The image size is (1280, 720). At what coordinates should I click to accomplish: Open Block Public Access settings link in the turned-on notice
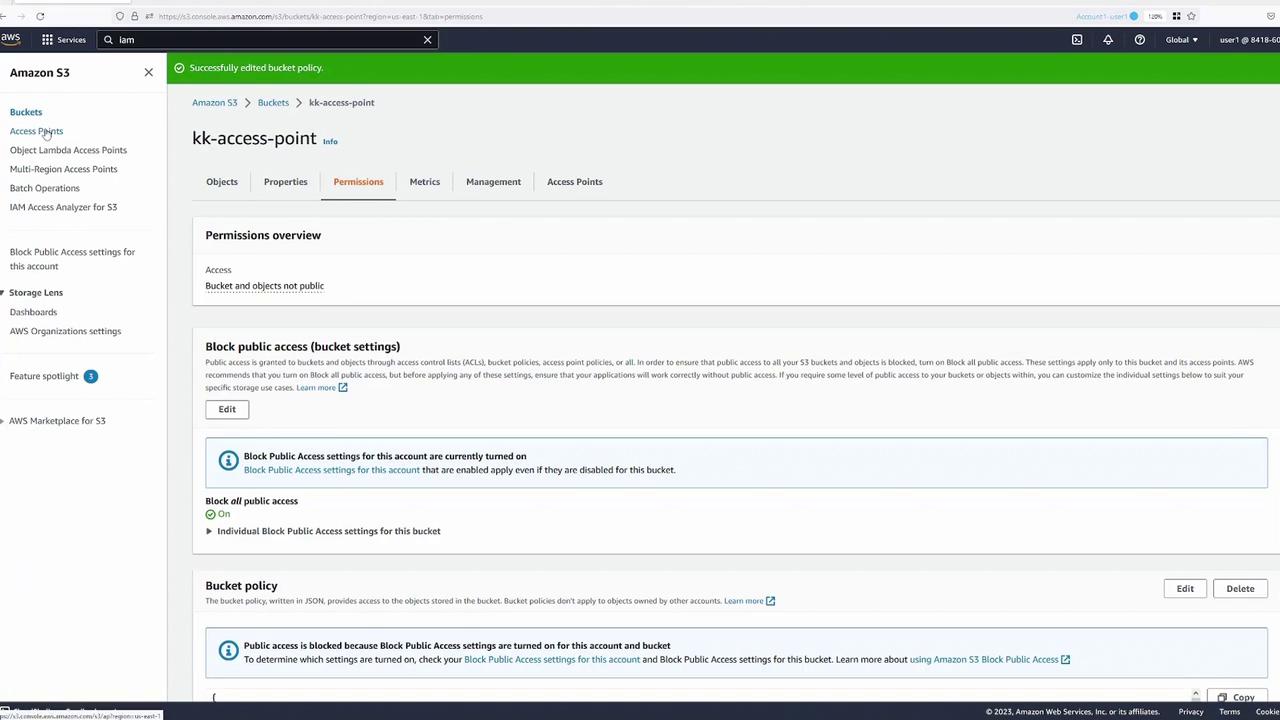(332, 470)
